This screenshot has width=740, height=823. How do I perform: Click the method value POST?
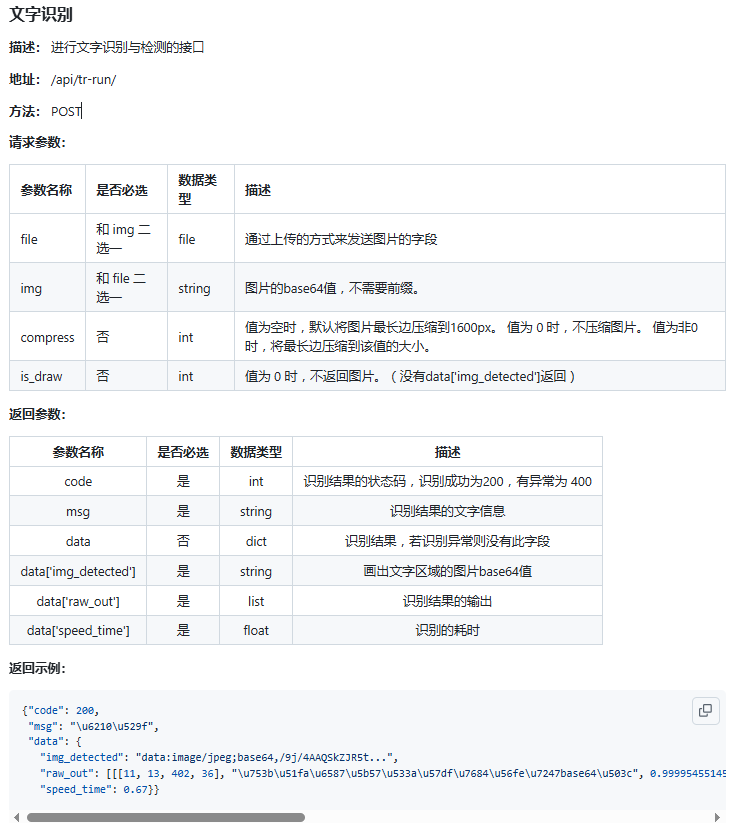coord(66,111)
